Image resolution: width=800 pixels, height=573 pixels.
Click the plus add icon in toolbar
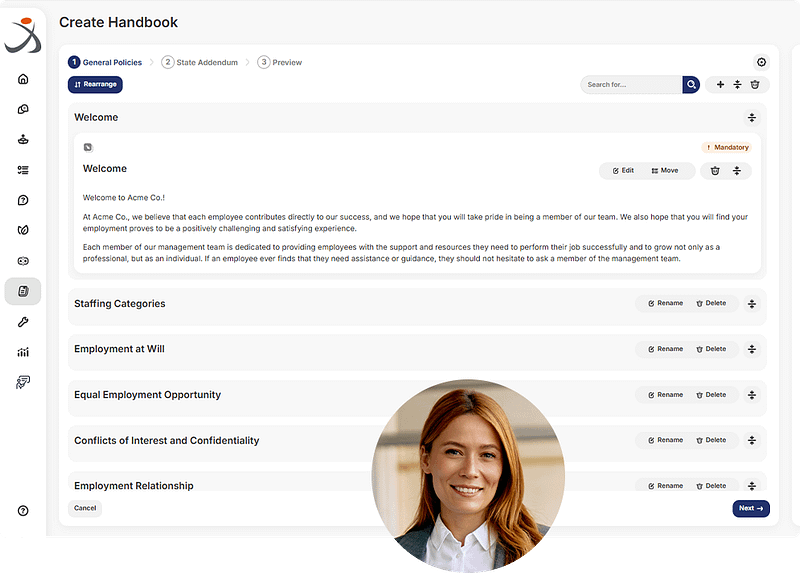(x=720, y=85)
